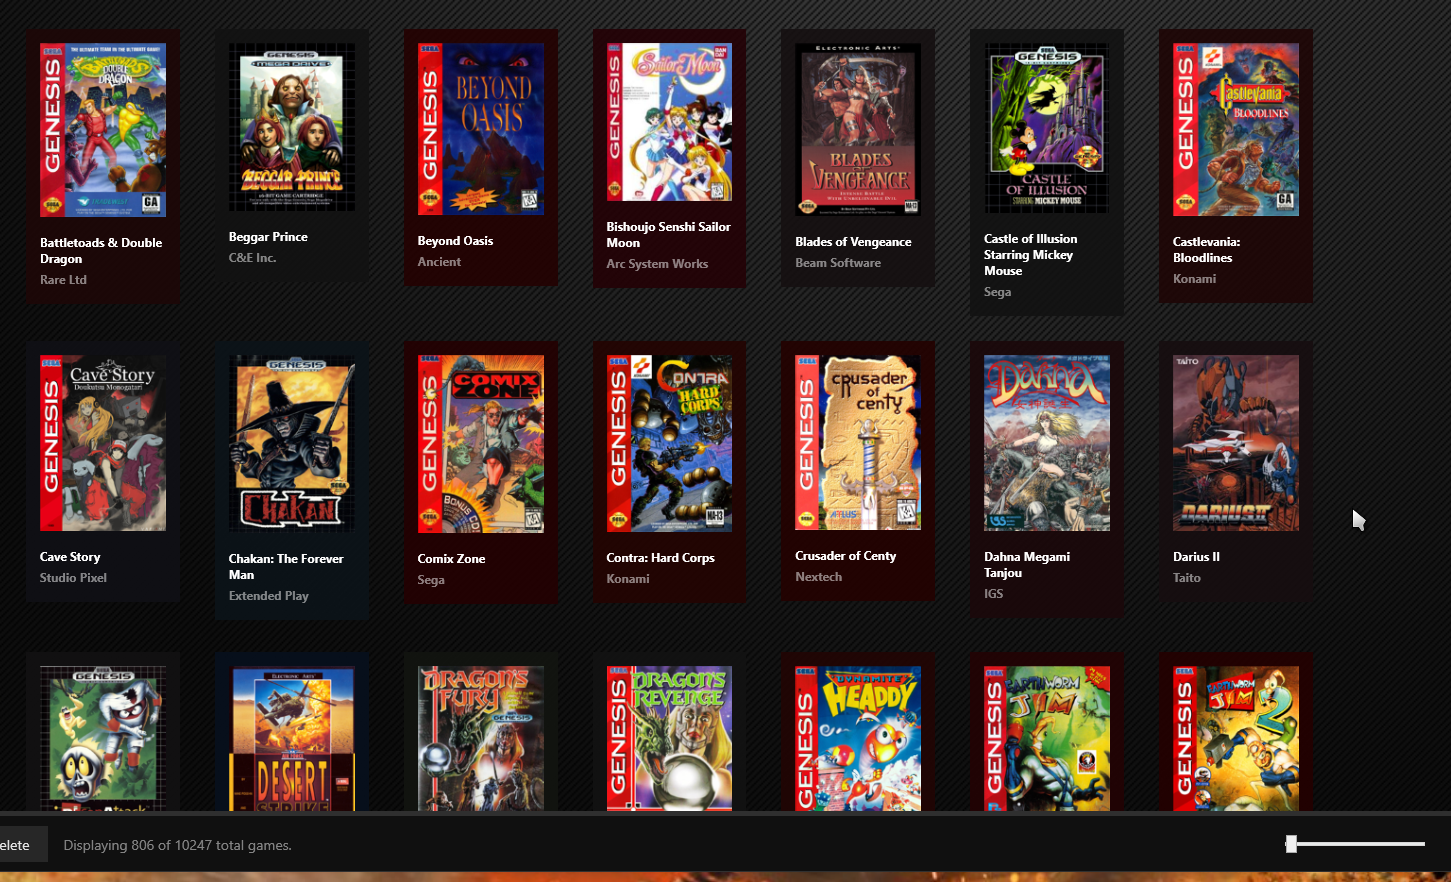Click developer name Studio Pixel
The image size is (1451, 882).
pyautogui.click(x=73, y=578)
